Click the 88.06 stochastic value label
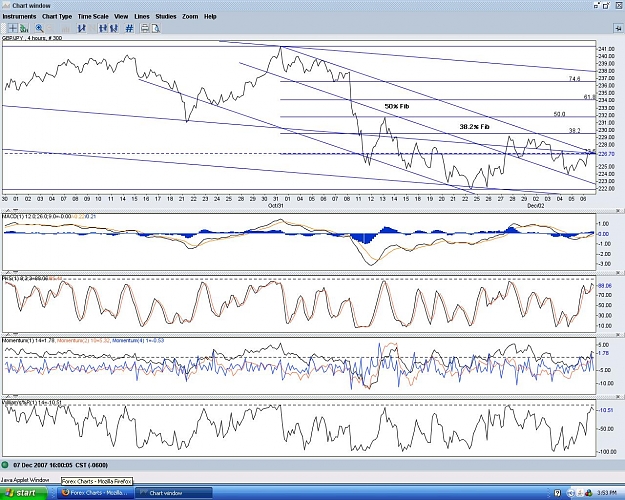 [x=605, y=285]
